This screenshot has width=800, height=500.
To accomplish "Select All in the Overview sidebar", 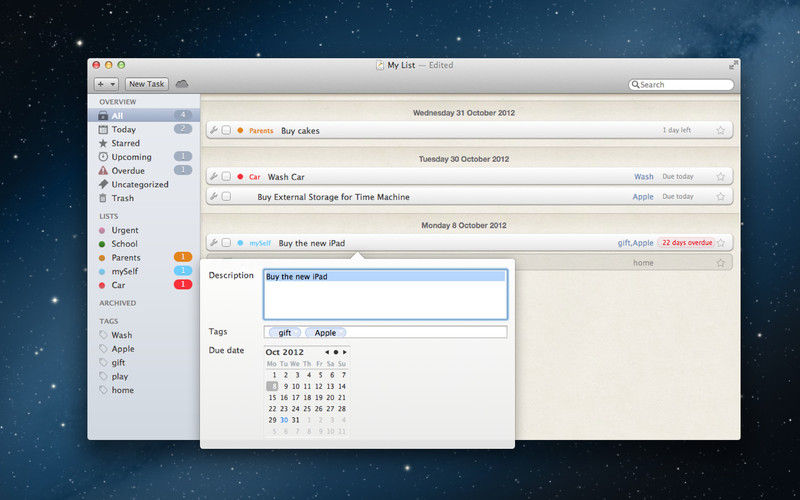I will coord(144,115).
